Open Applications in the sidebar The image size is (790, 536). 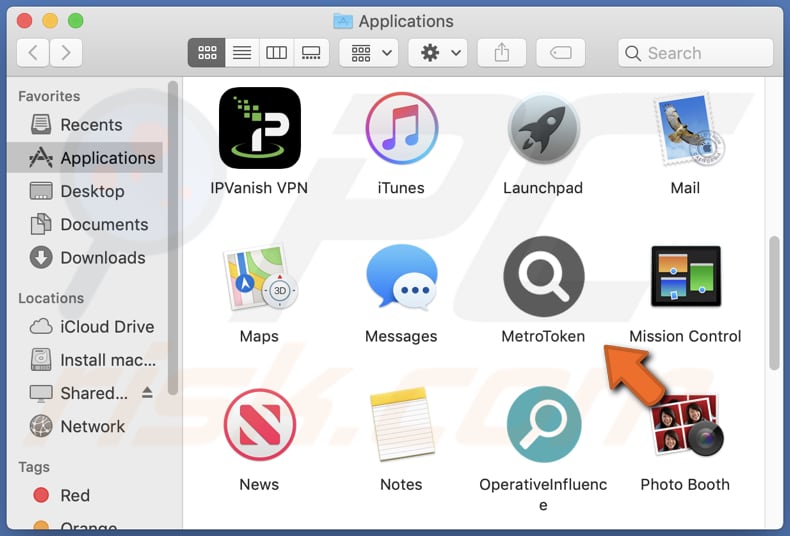(x=86, y=158)
